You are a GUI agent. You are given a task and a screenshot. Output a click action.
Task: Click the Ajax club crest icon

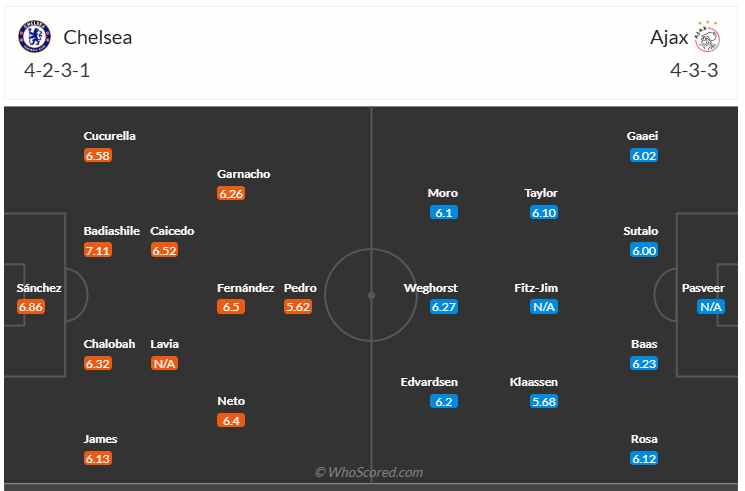click(x=709, y=37)
